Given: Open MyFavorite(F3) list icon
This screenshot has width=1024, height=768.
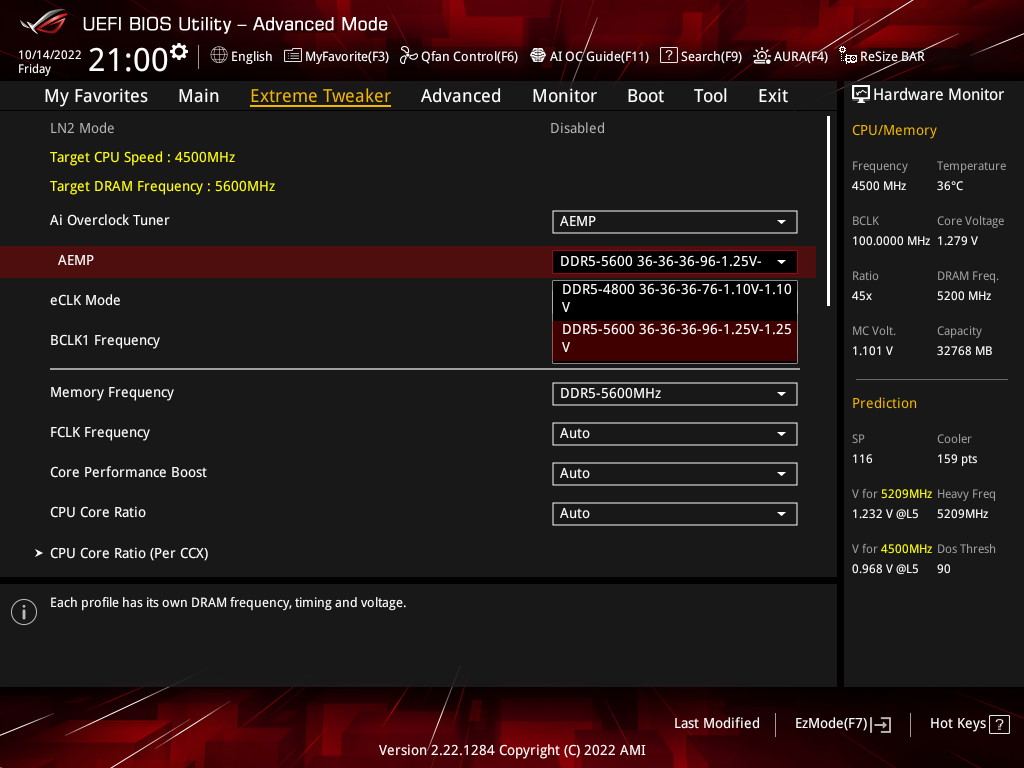Looking at the screenshot, I should 293,56.
